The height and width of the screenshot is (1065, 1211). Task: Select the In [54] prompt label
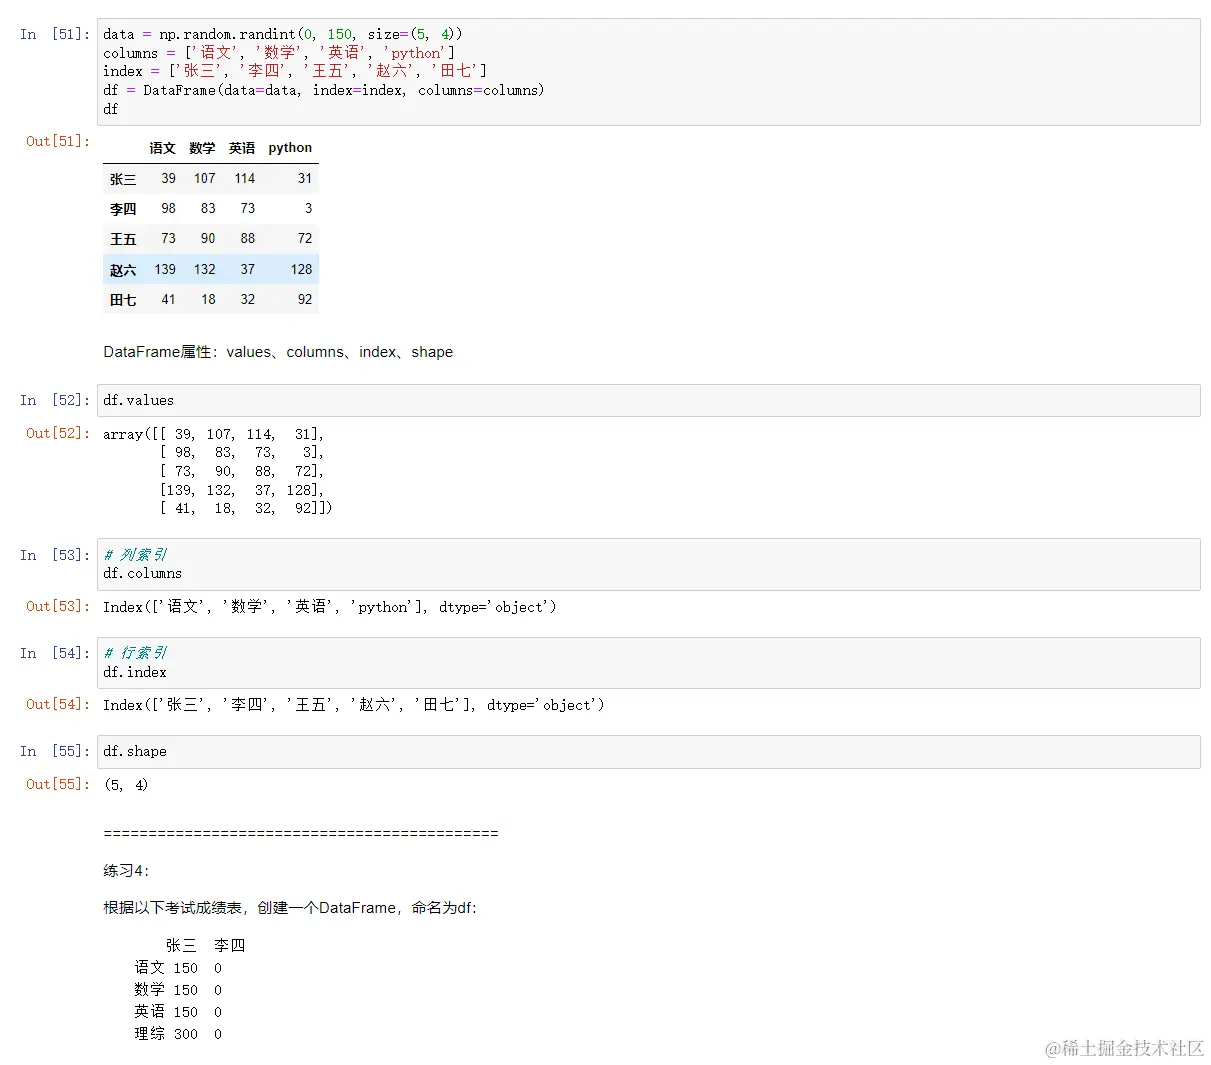tap(55, 653)
